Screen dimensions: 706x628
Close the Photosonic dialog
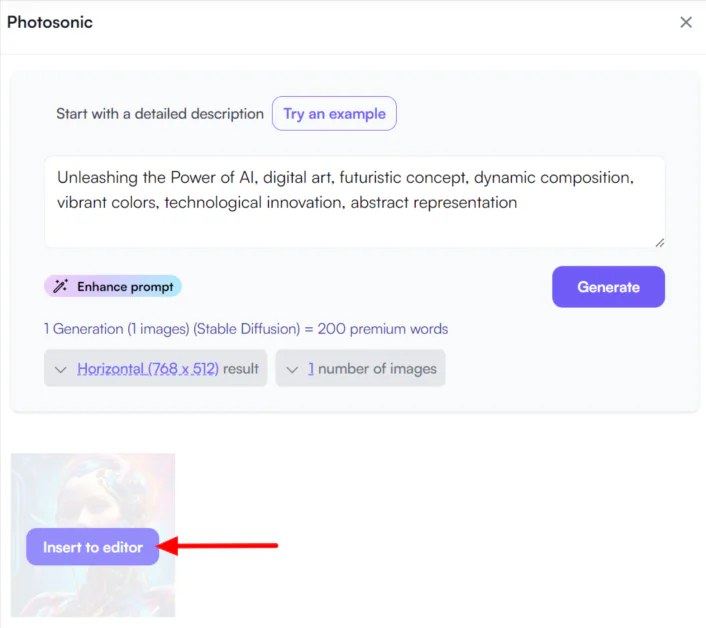click(686, 22)
